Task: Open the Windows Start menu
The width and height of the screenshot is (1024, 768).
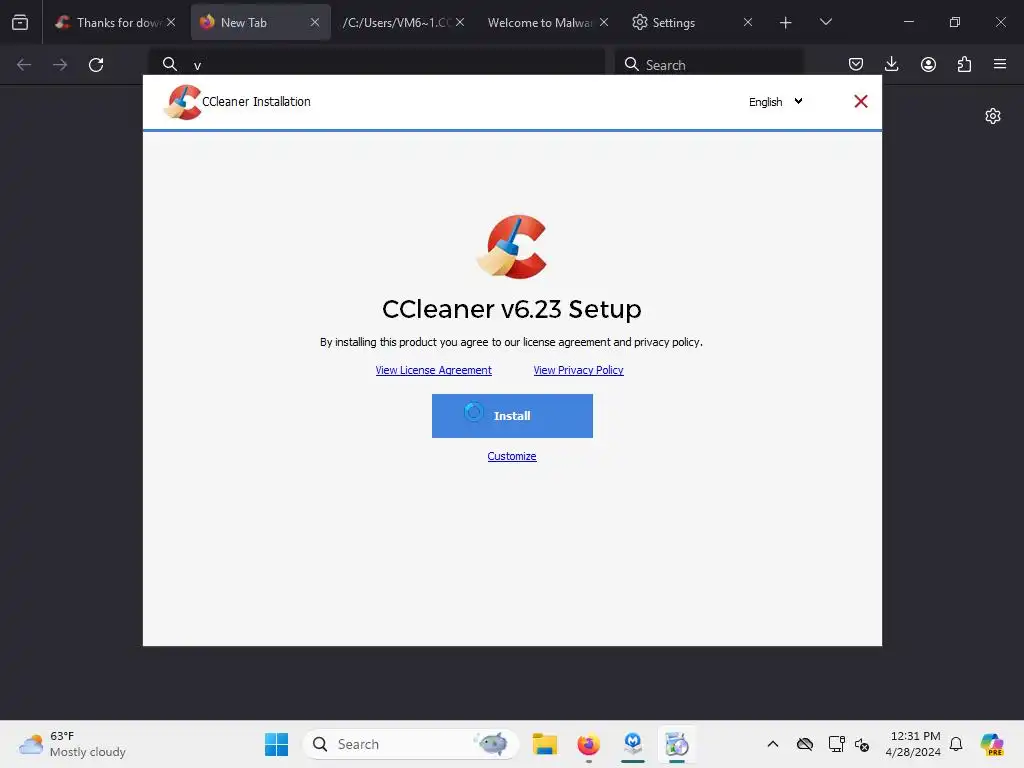Action: (x=276, y=744)
